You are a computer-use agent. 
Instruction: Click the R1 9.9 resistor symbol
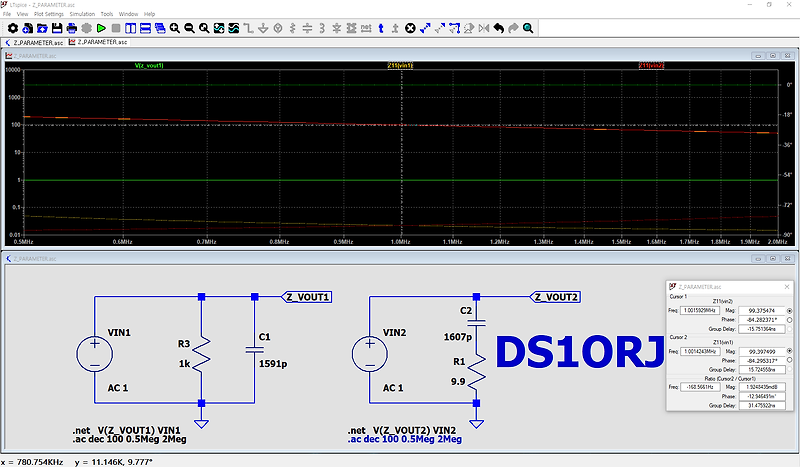coord(476,372)
